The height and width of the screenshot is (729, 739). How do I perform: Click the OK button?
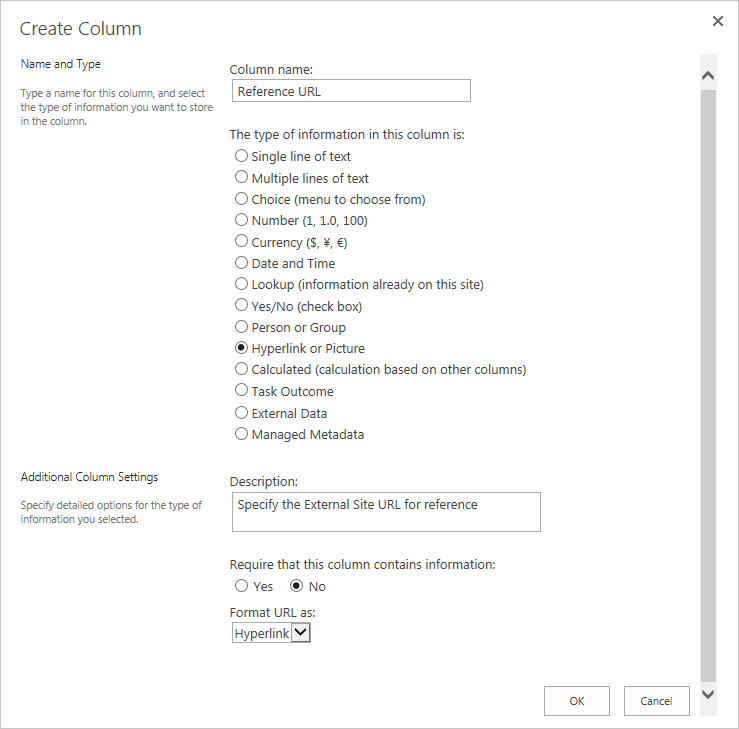pyautogui.click(x=577, y=701)
